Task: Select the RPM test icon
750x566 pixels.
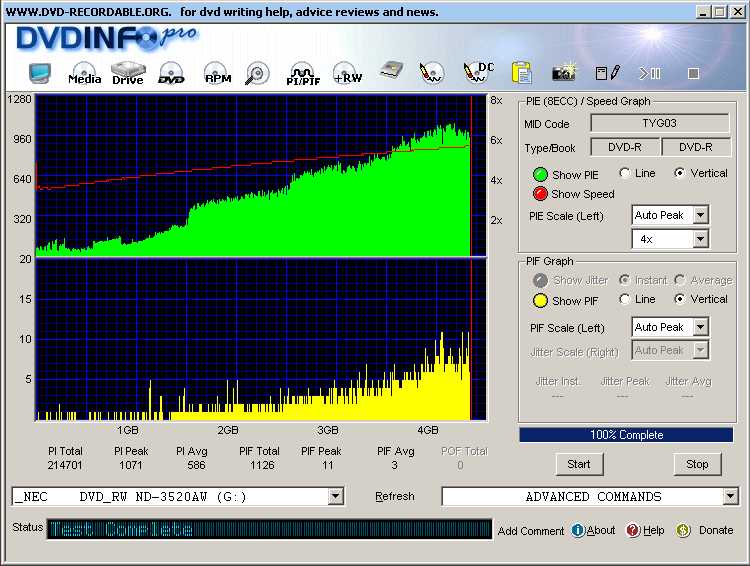Action: (217, 74)
